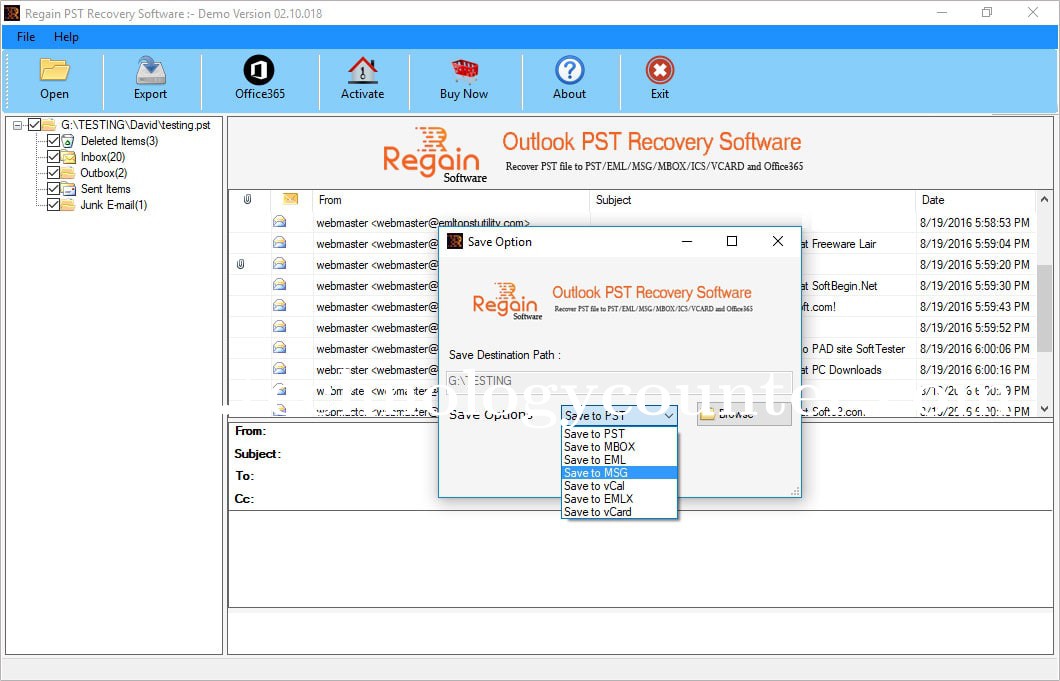This screenshot has height=681, width=1060.
Task: Click envelope icon of the SoftBegin.Net email
Action: (x=279, y=285)
